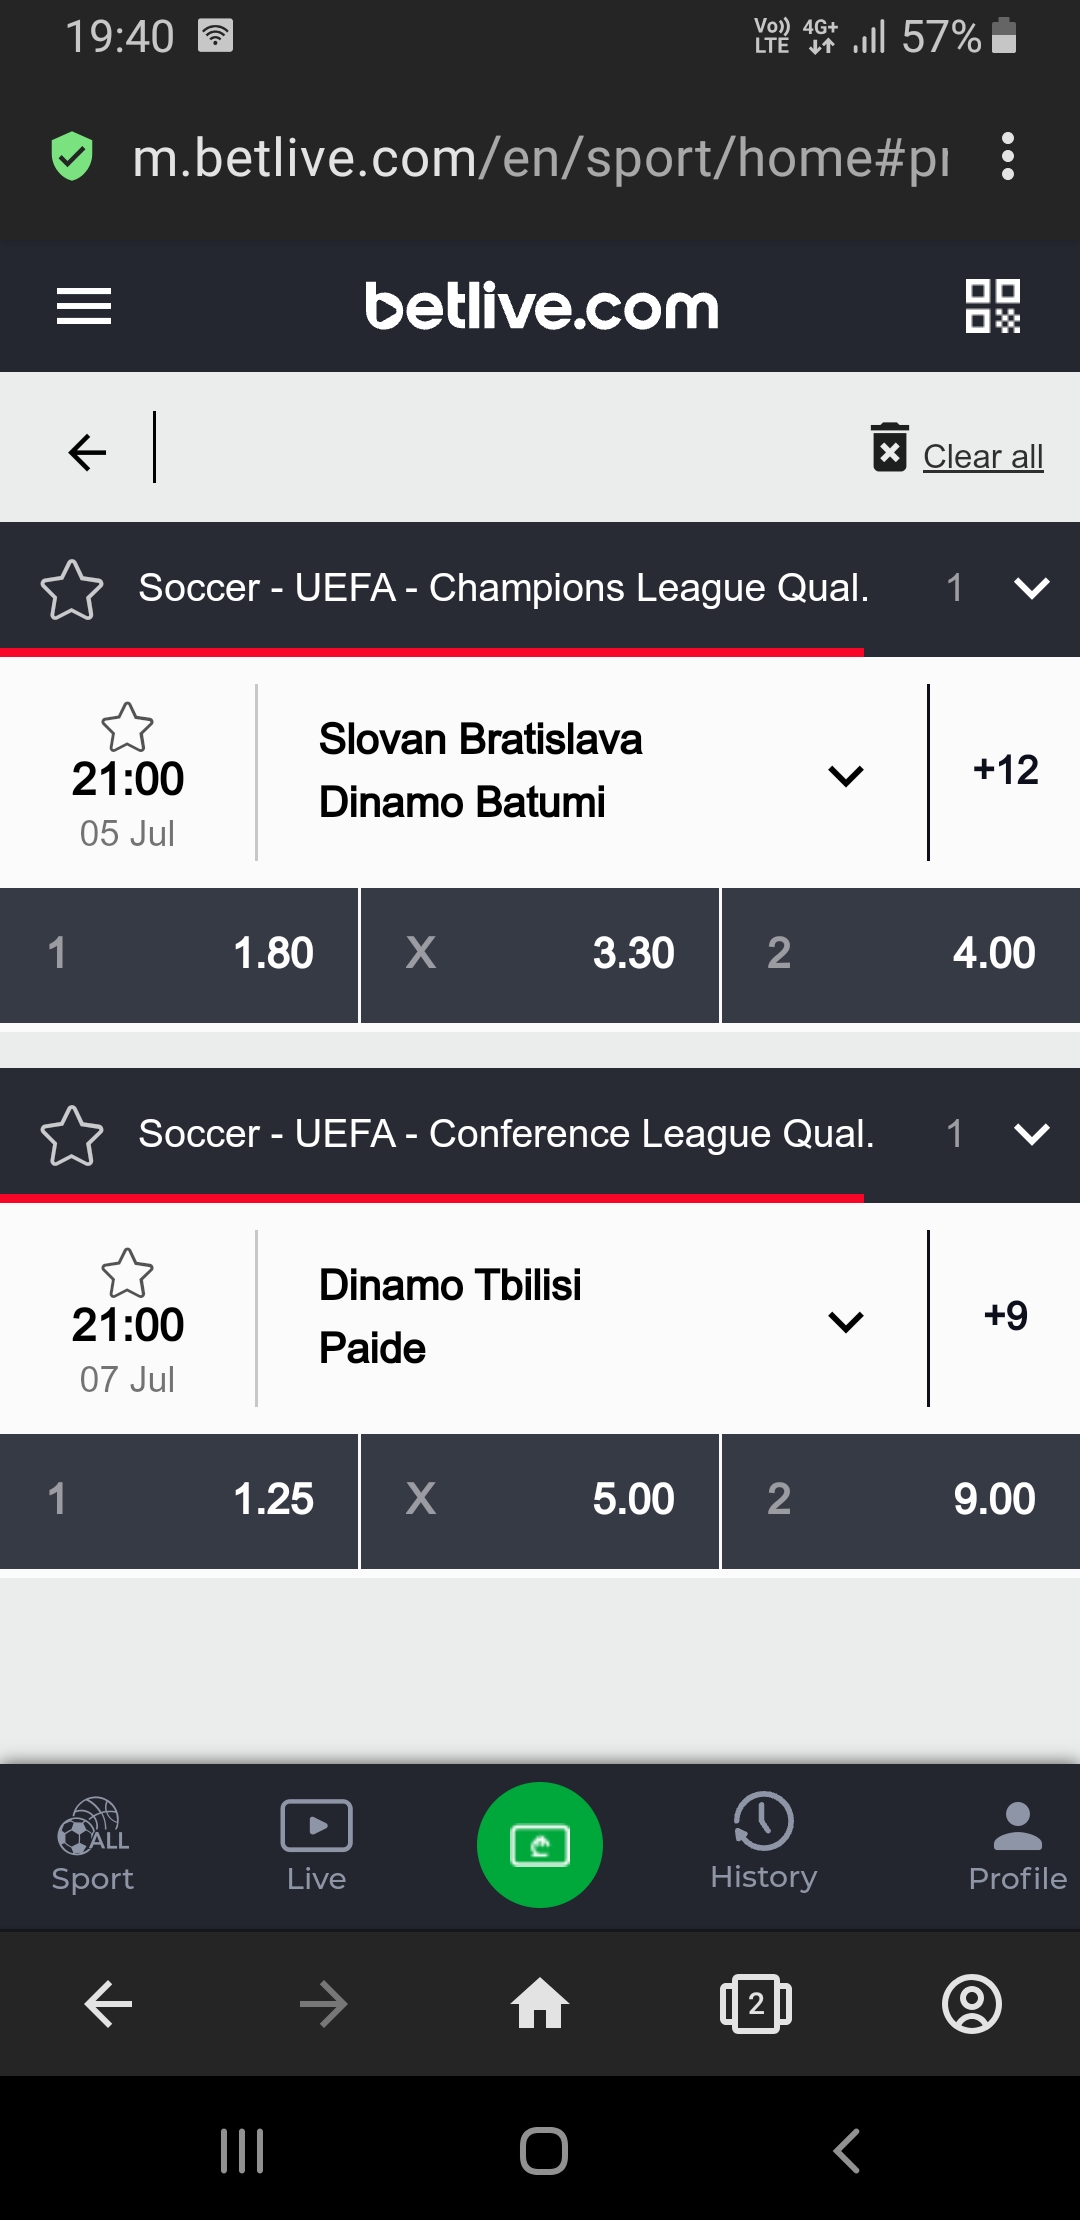Expand Slovan Bratislava vs Dinamo Batumi dropdown
This screenshot has width=1080, height=2220.
[x=846, y=775]
